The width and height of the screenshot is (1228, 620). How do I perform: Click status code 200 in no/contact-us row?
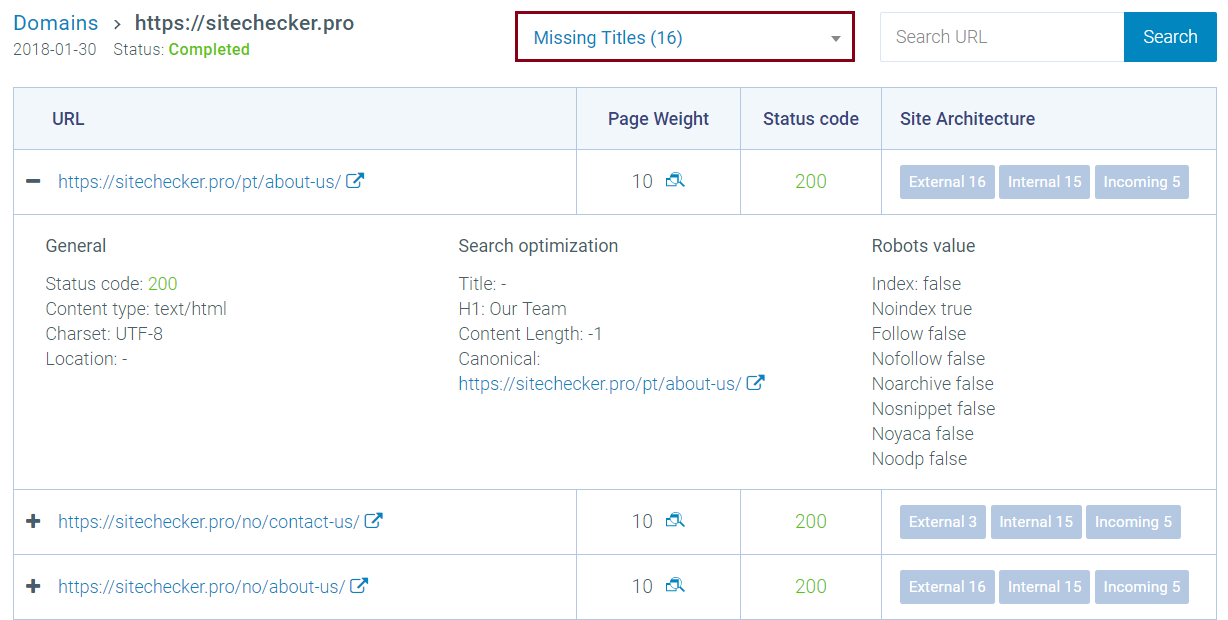pos(811,522)
